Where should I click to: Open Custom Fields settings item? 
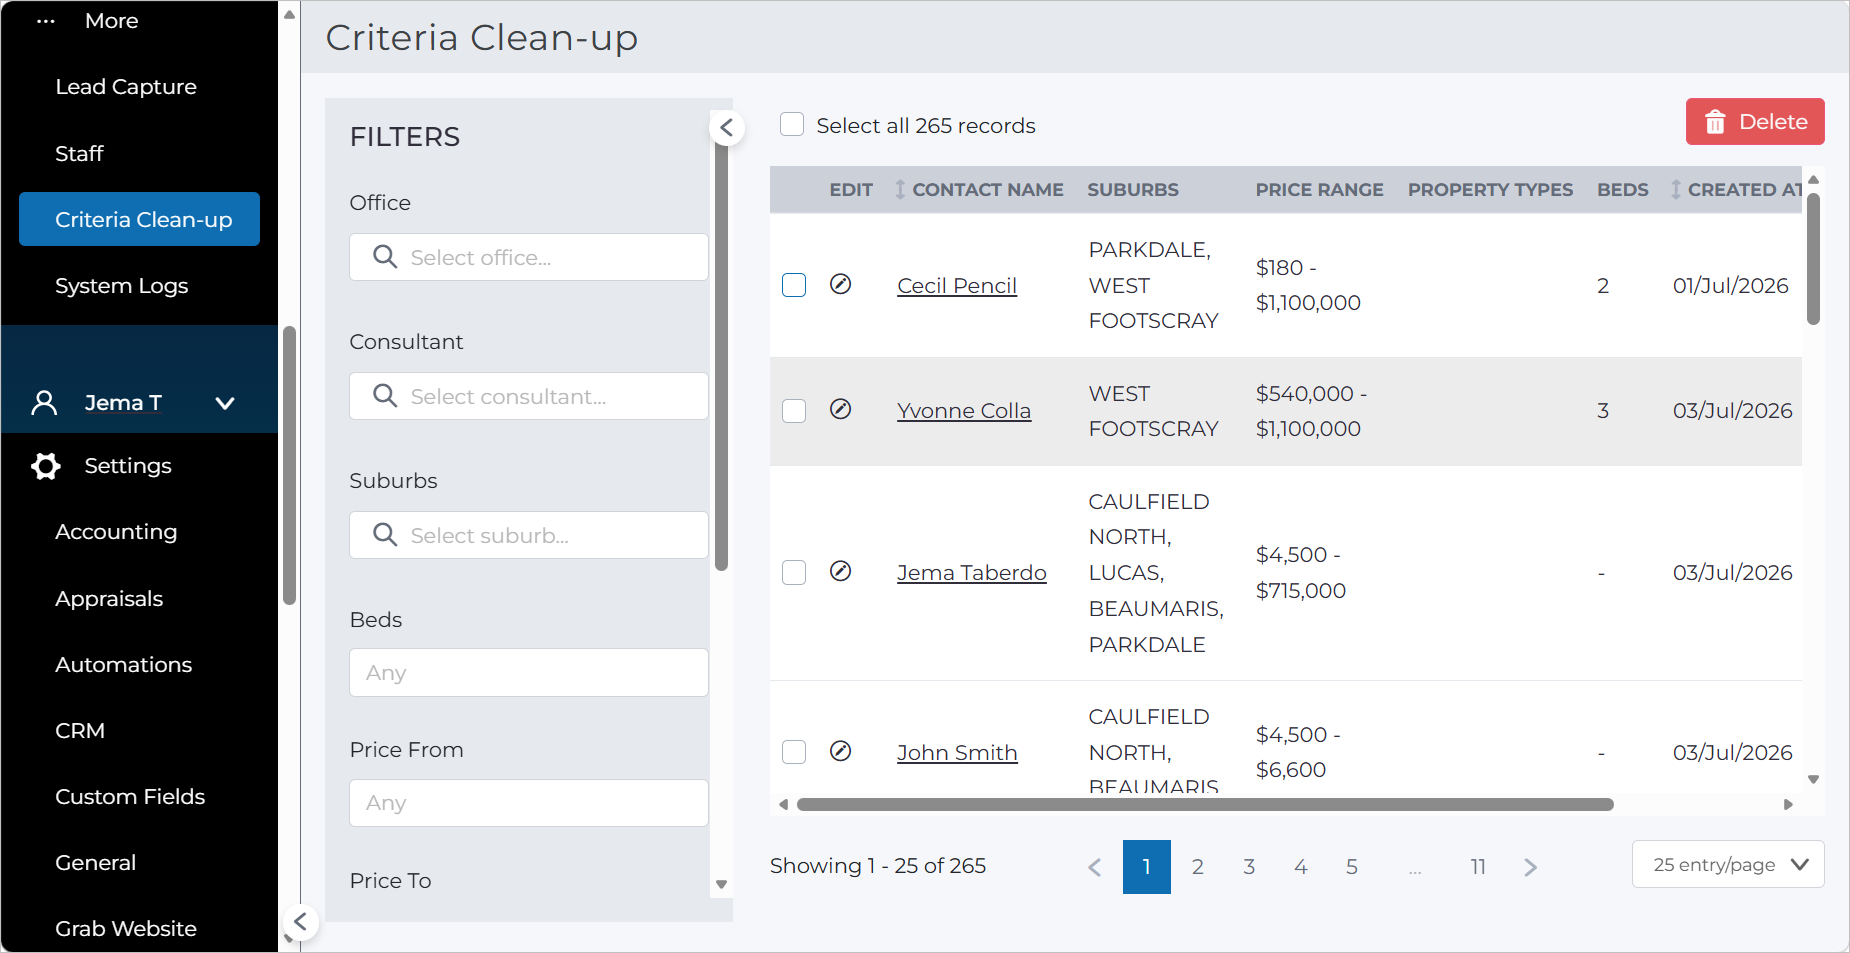coord(130,797)
